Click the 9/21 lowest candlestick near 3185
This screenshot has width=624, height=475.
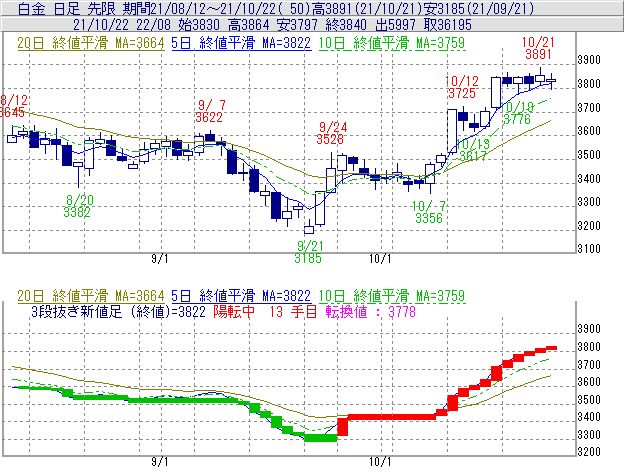pyautogui.click(x=309, y=228)
